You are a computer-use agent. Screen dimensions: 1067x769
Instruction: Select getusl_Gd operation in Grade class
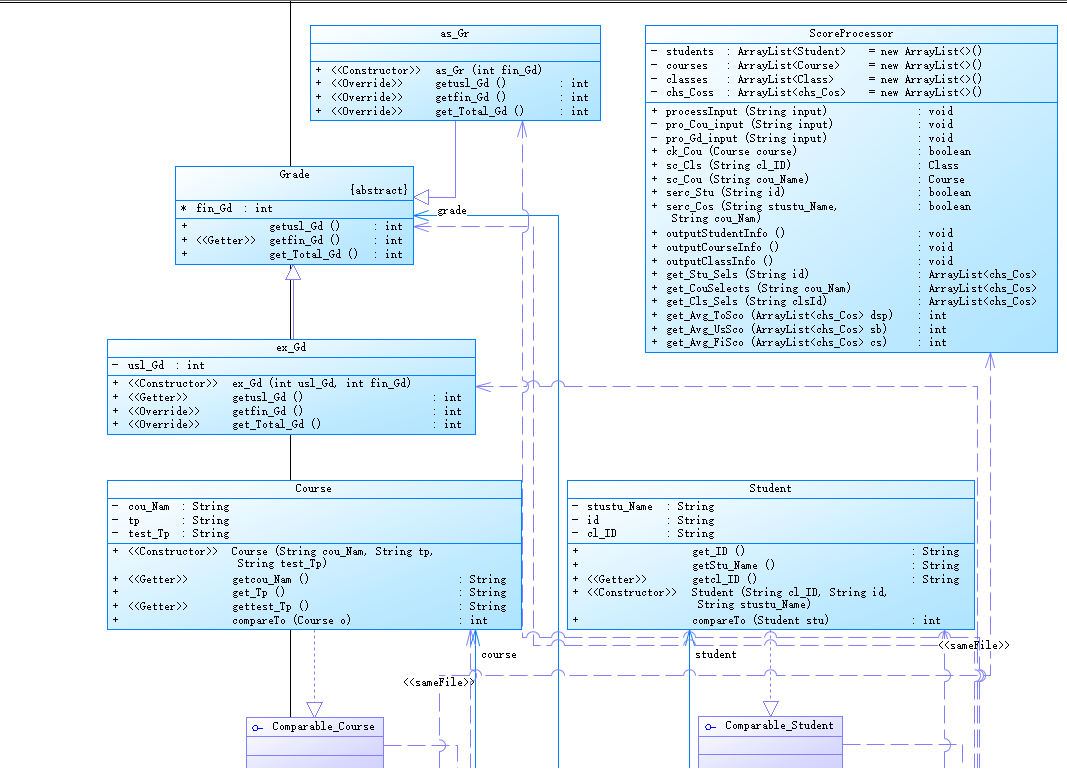coord(292,227)
